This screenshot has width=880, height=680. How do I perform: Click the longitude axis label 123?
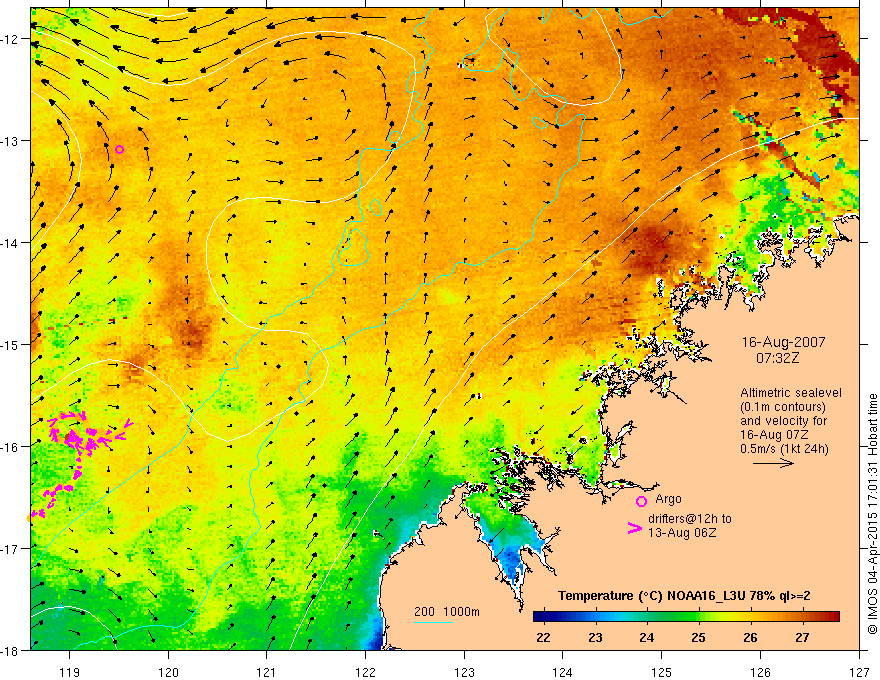coord(464,672)
